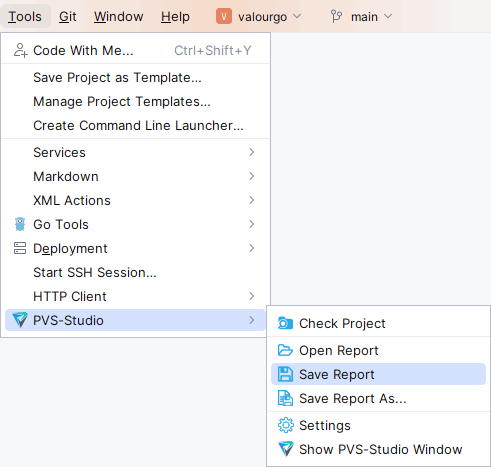Open the valourgo project dropdown
This screenshot has height=467, width=491.
click(x=259, y=16)
